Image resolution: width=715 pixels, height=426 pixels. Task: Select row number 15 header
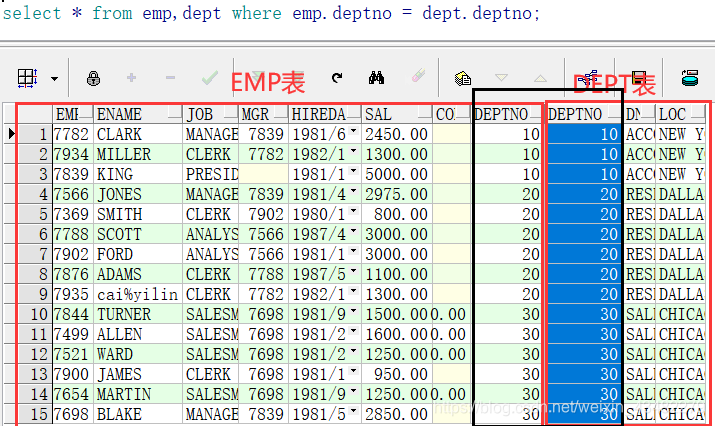(x=34, y=414)
